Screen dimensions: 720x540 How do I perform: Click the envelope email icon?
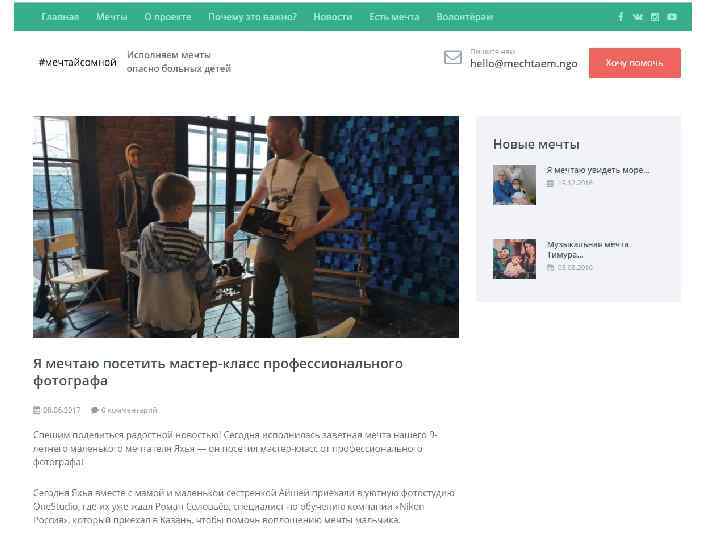(453, 57)
